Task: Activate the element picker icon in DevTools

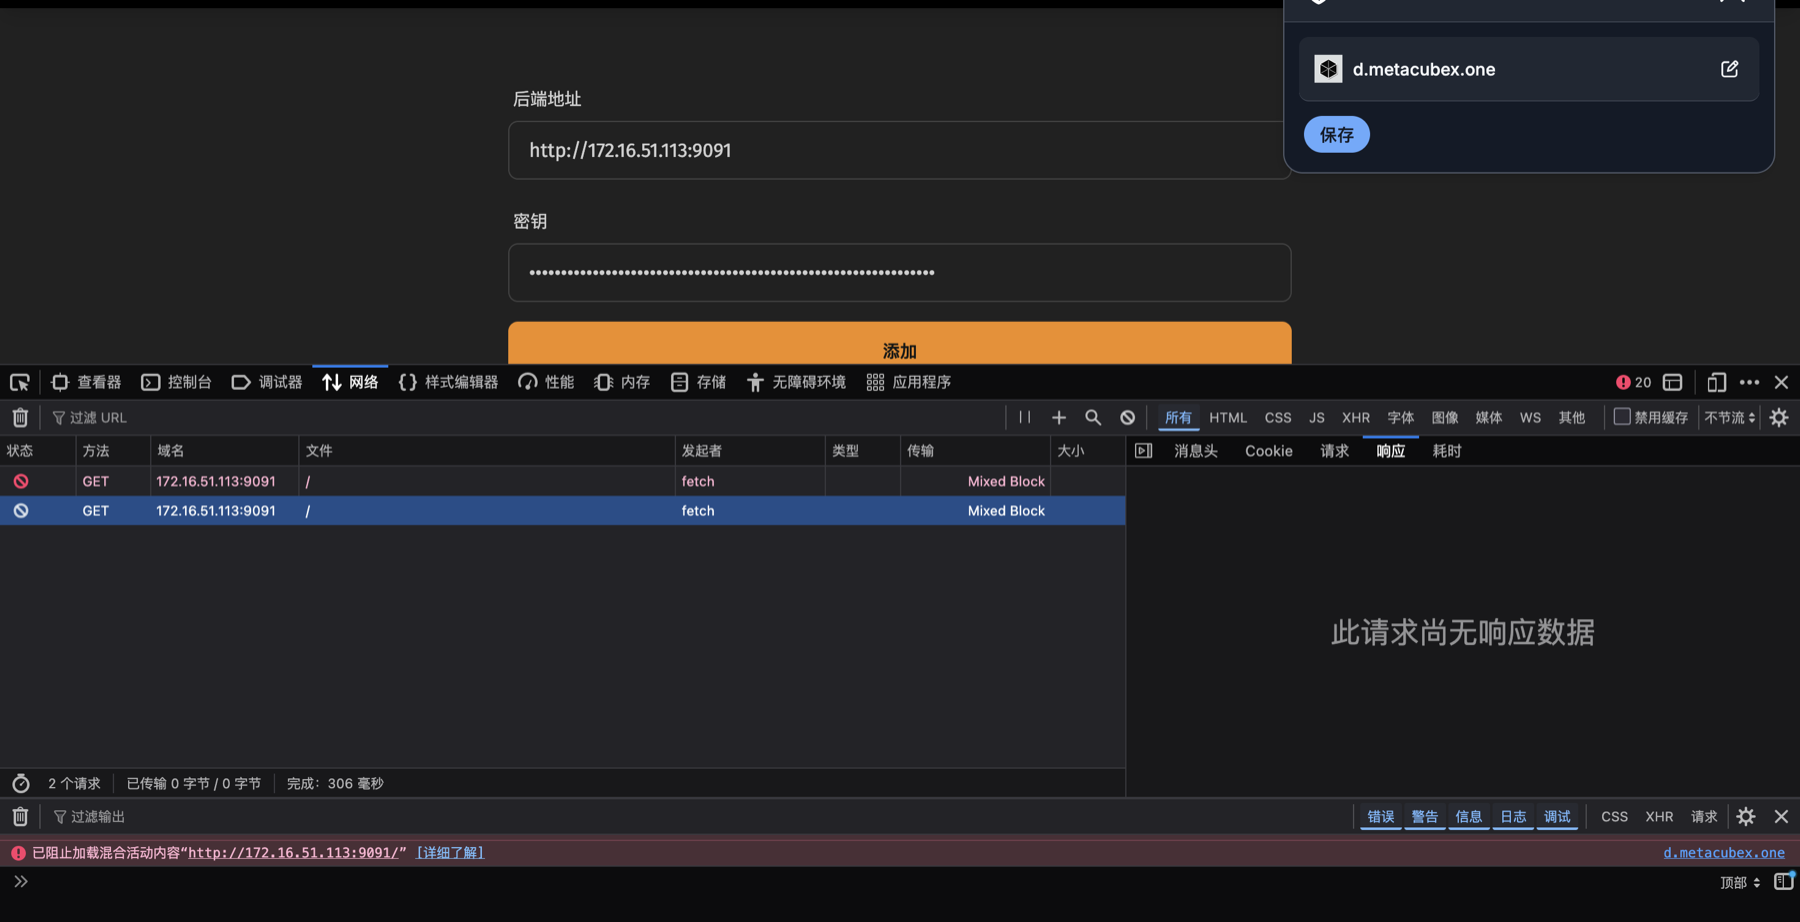Action: (x=19, y=382)
